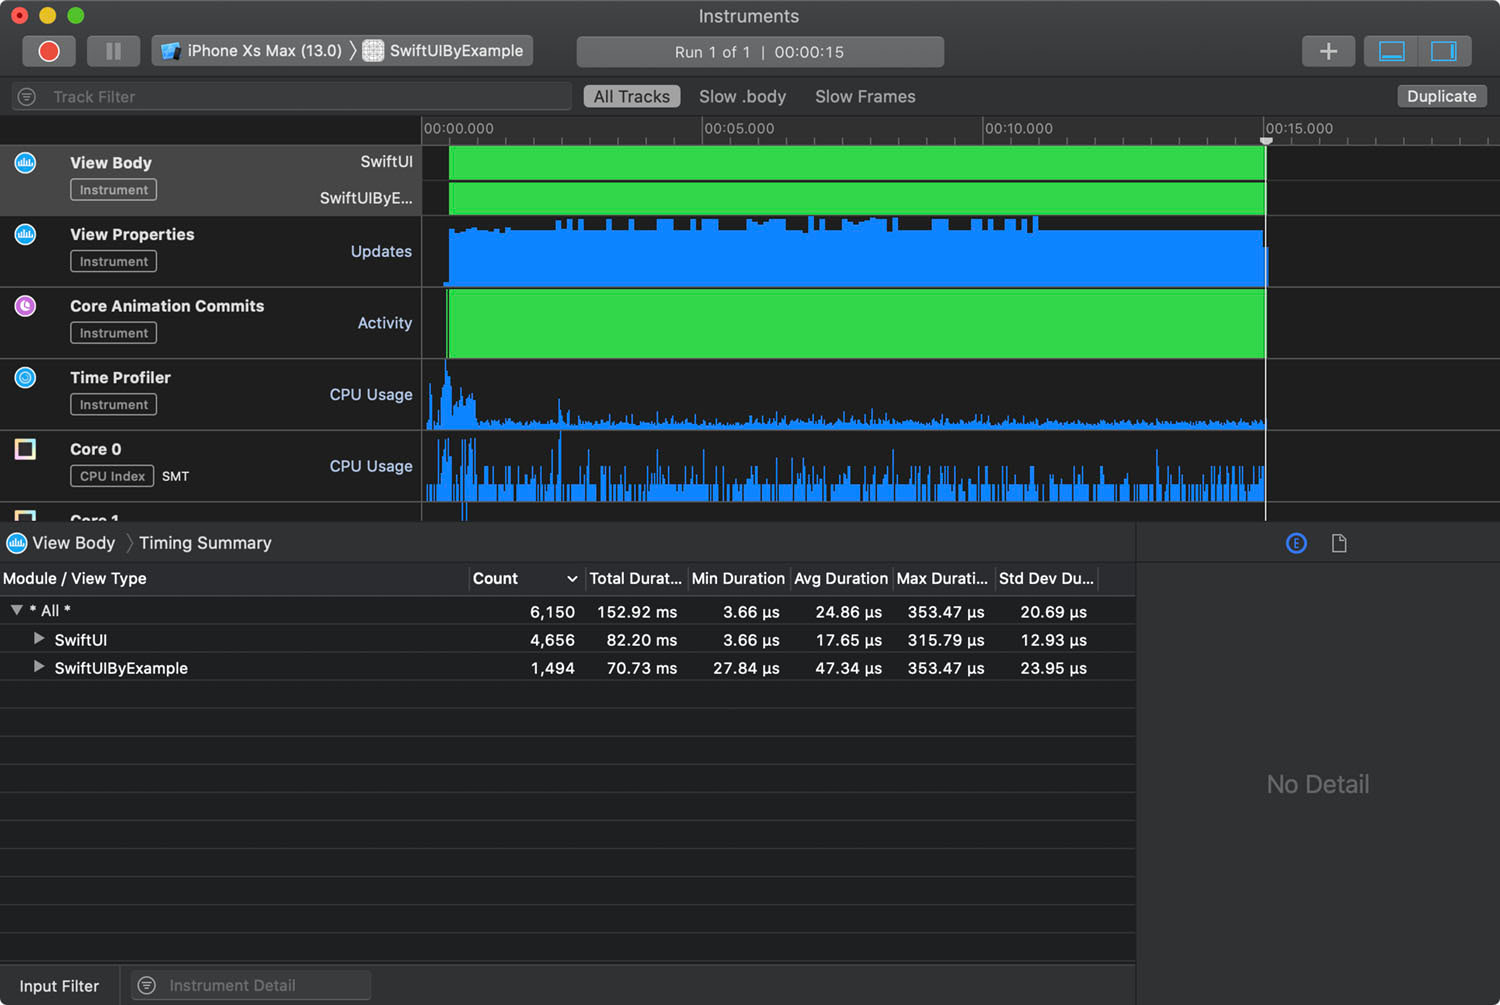1500x1005 pixels.
Task: Select the All Tracks tab
Action: pyautogui.click(x=632, y=97)
